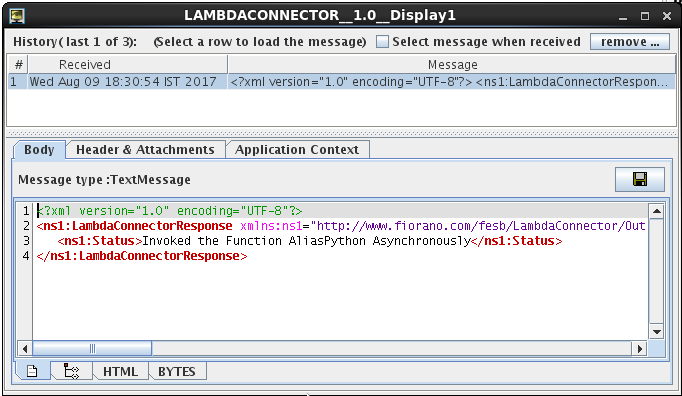The height and width of the screenshot is (396, 682).
Task: Click the # column header
Action: 18,65
